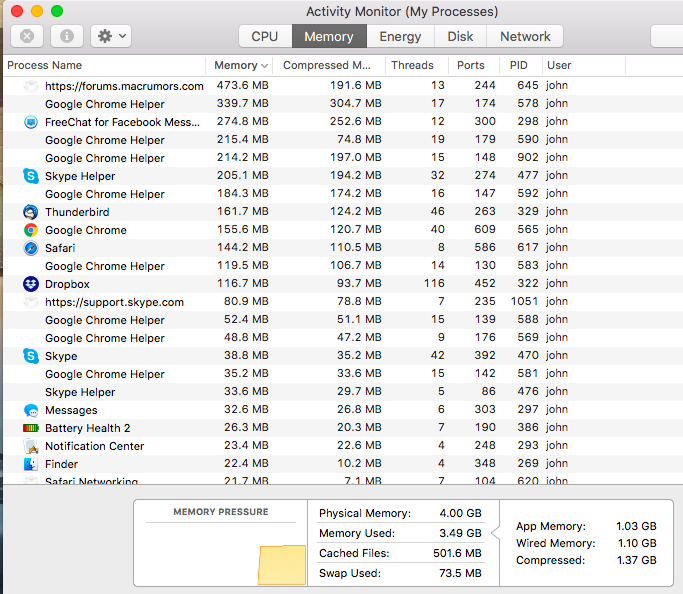Screen dimensions: 683x594
Task: Click the Memory Used 3.49 GB value
Action: point(460,533)
